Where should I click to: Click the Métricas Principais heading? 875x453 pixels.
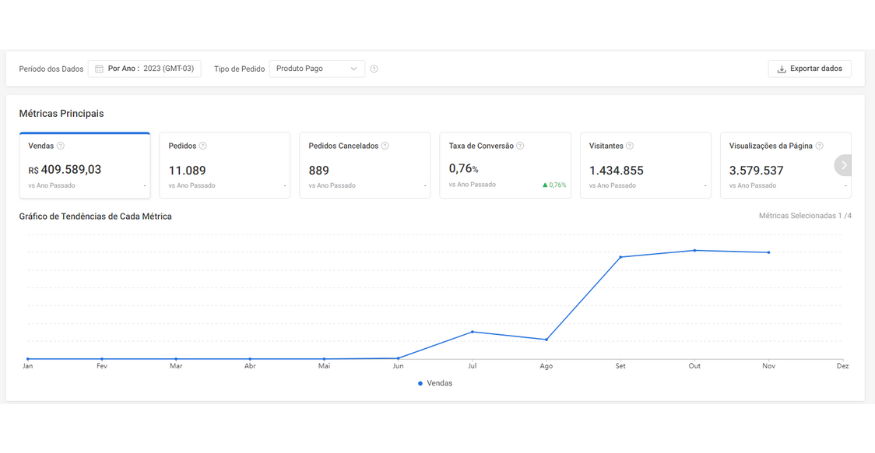click(x=61, y=113)
